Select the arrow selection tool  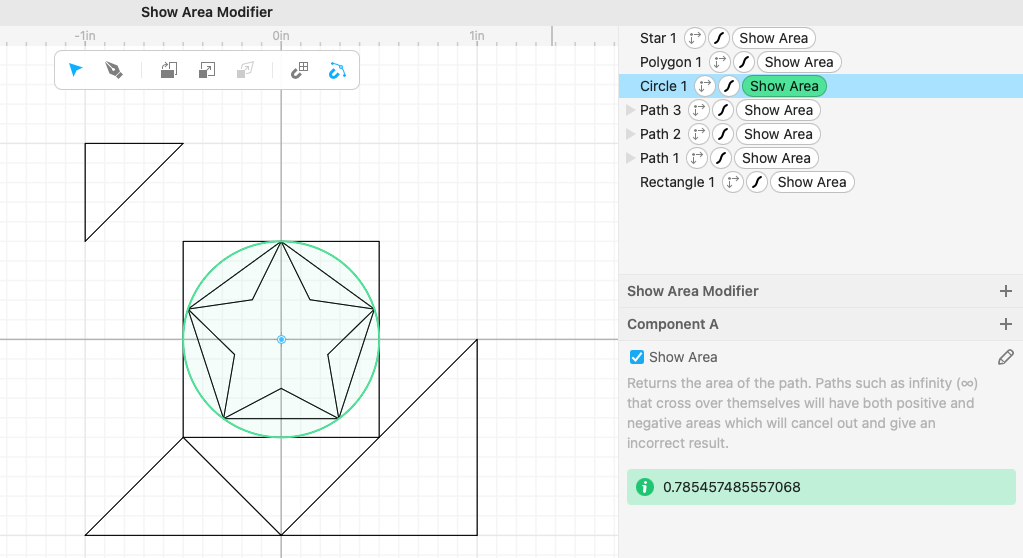[x=76, y=70]
